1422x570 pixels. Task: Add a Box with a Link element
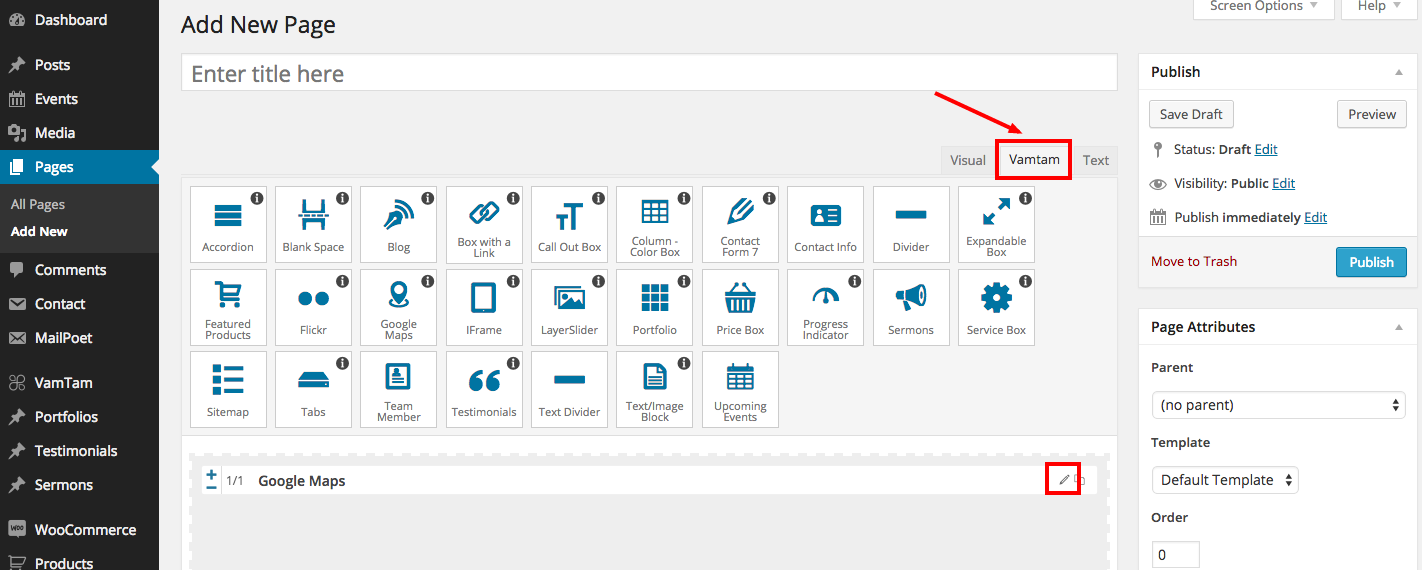click(484, 224)
